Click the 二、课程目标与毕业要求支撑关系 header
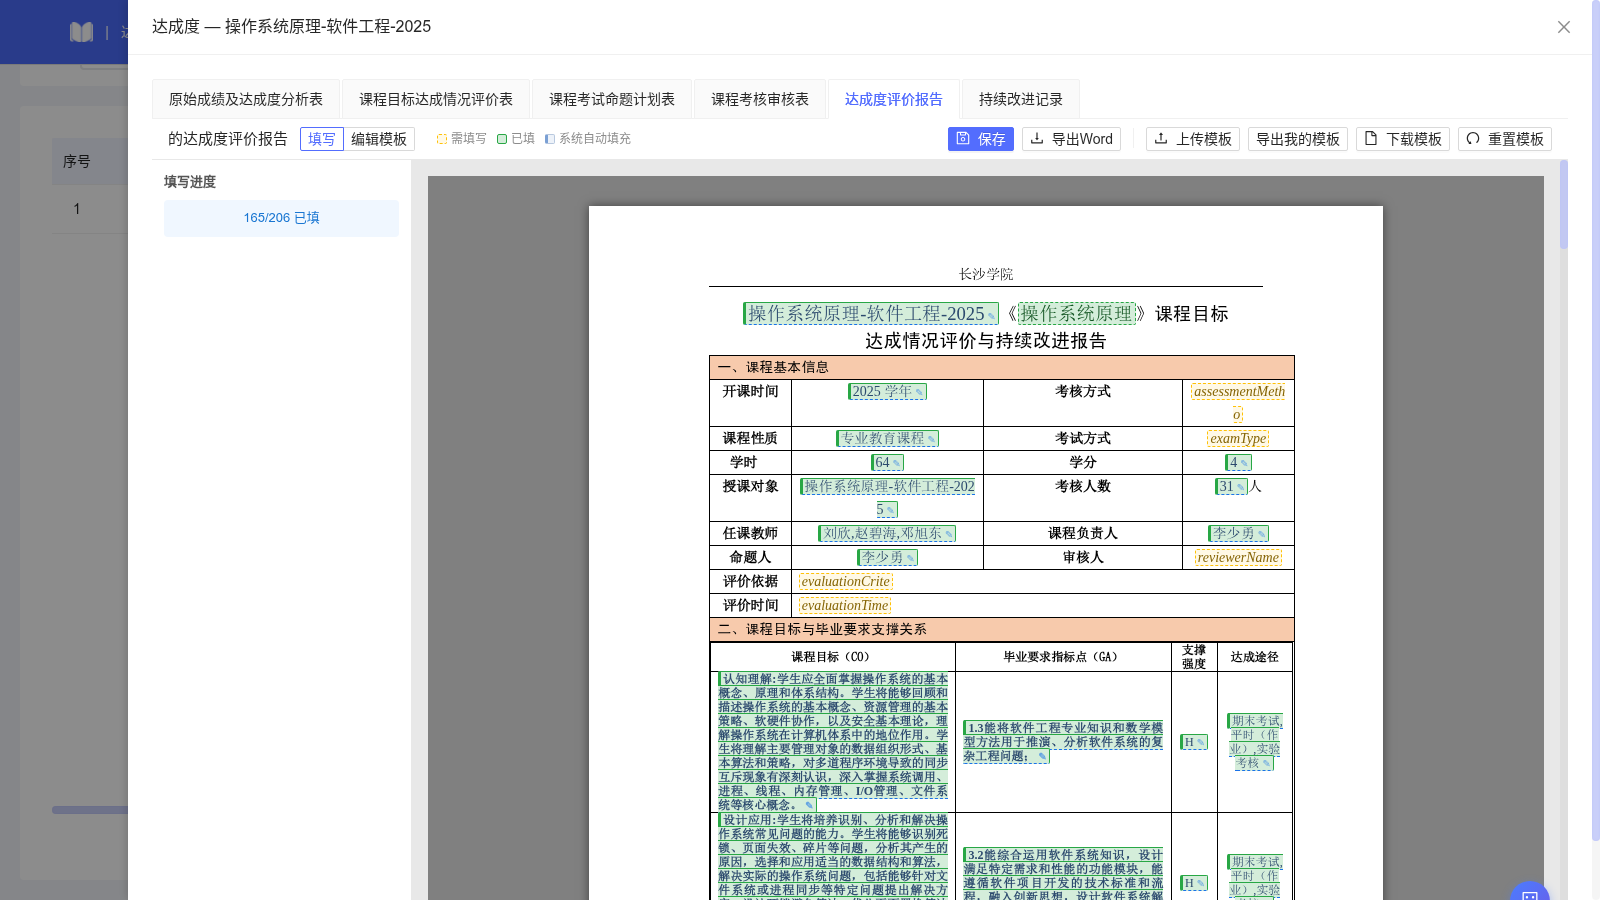The height and width of the screenshot is (900, 1600). coord(1002,629)
